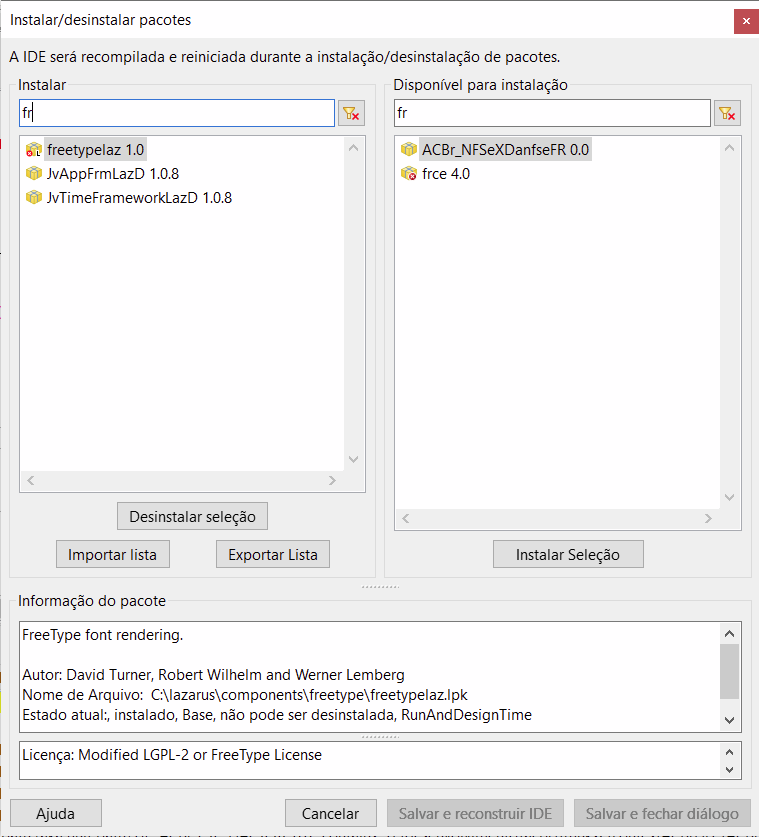The image size is (759, 837).
Task: Click license box scroll up arrow
Action: pyautogui.click(x=729, y=752)
